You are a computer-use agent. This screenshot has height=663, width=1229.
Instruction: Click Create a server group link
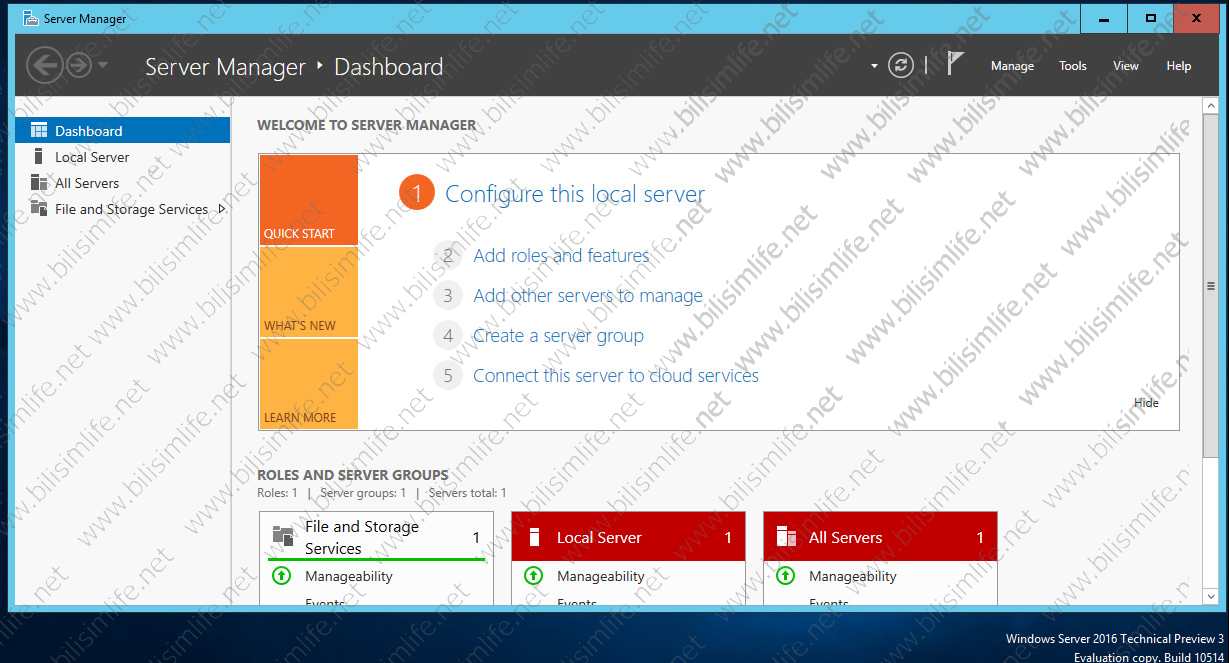[558, 335]
